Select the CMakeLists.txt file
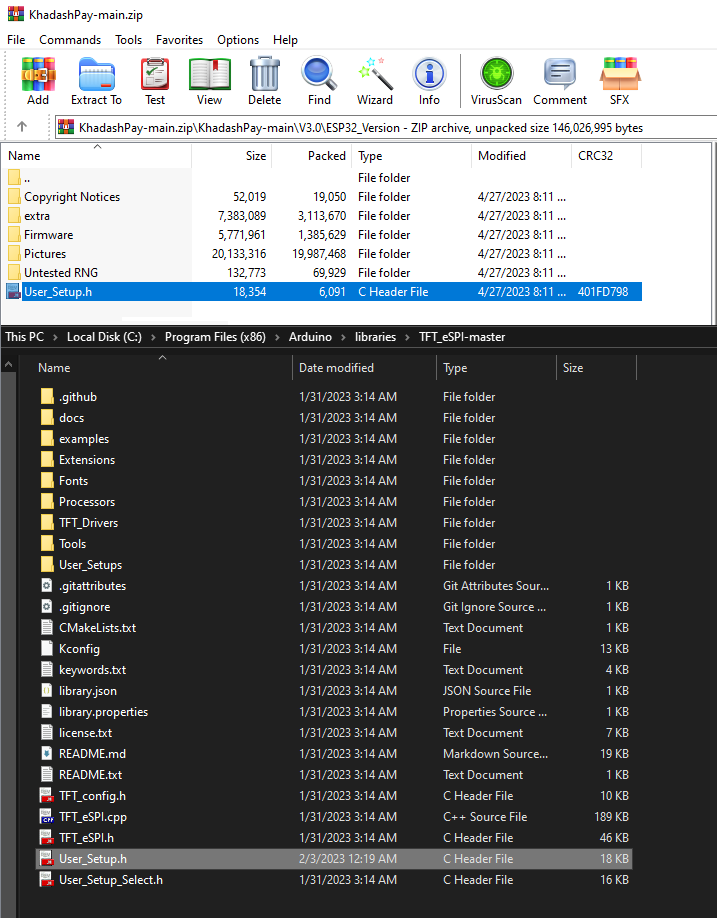This screenshot has width=717, height=918. [334, 628]
